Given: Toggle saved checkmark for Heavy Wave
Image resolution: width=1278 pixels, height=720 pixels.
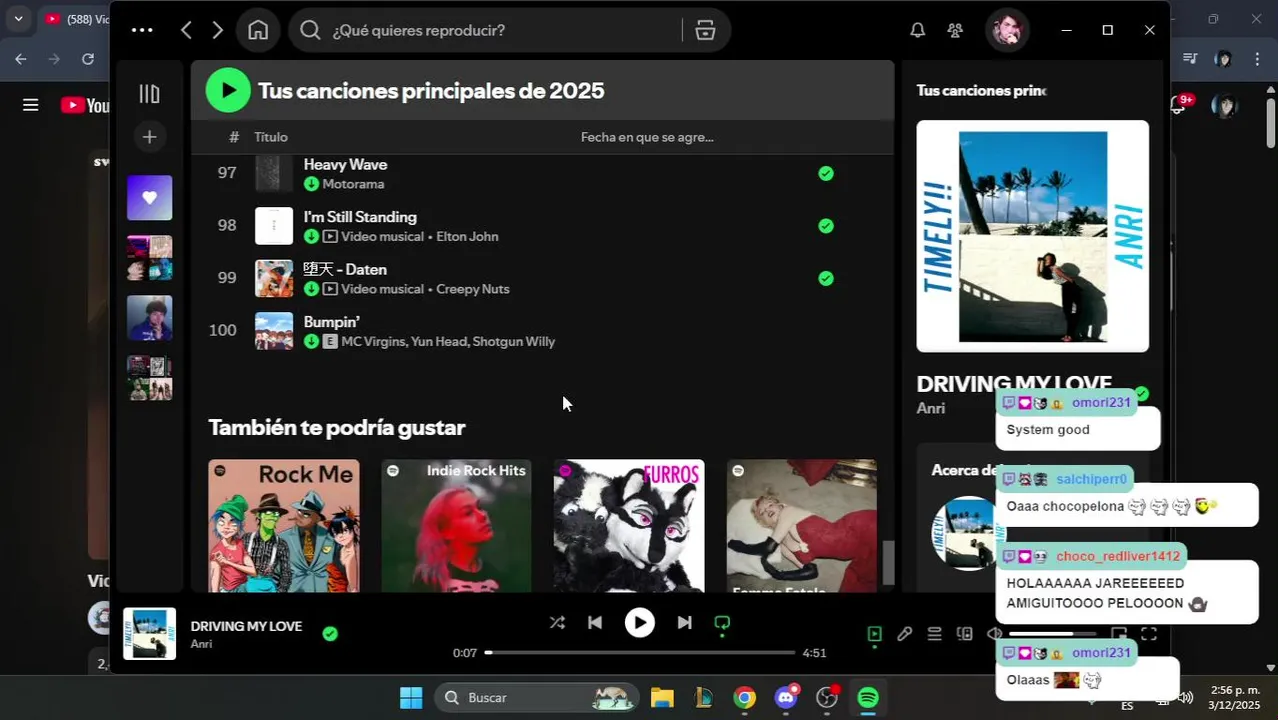Looking at the screenshot, I should pyautogui.click(x=826, y=173).
